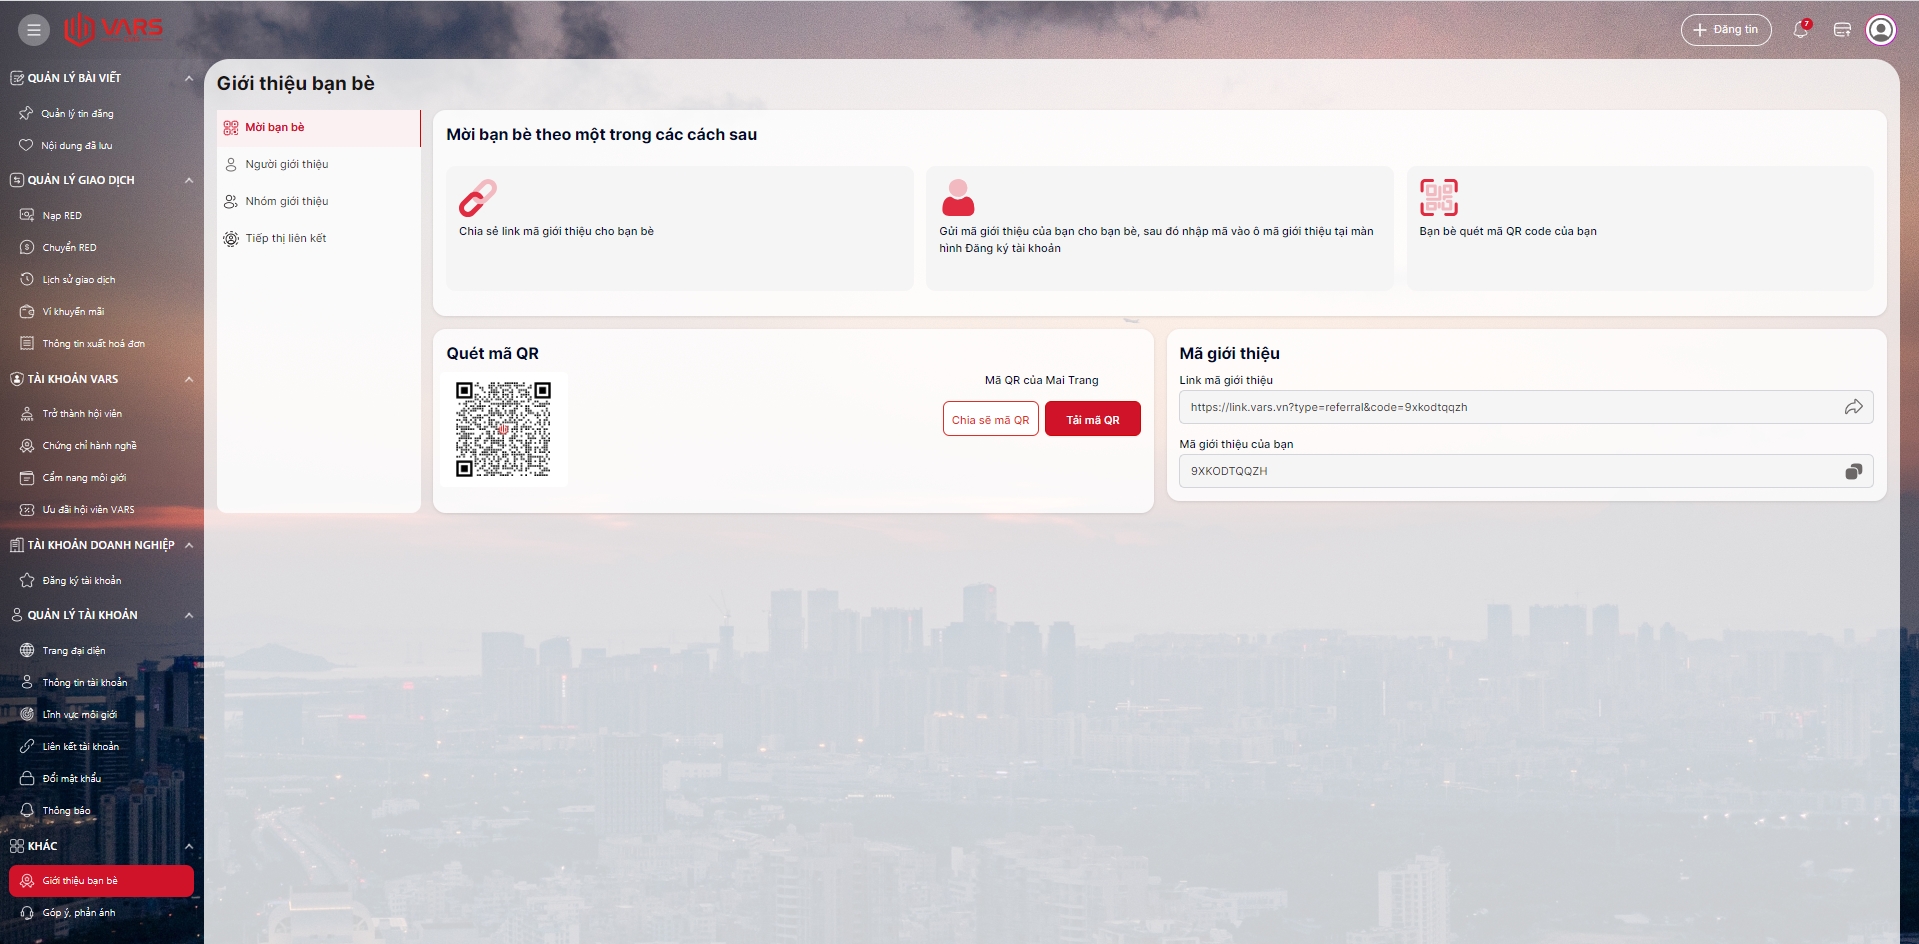Click the VARS logo

pos(113,29)
